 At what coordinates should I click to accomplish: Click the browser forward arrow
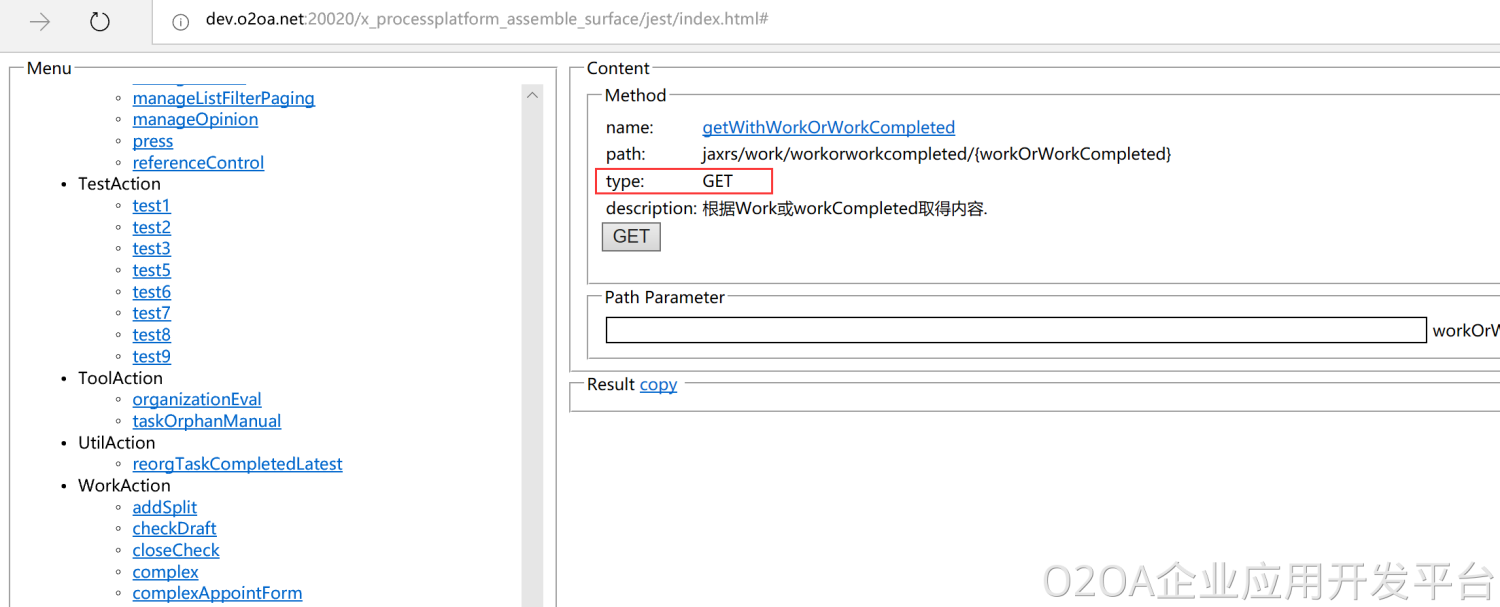(x=39, y=21)
